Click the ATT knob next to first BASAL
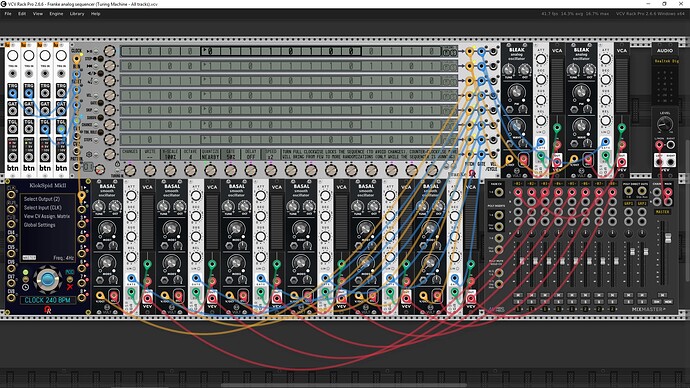 131,196
